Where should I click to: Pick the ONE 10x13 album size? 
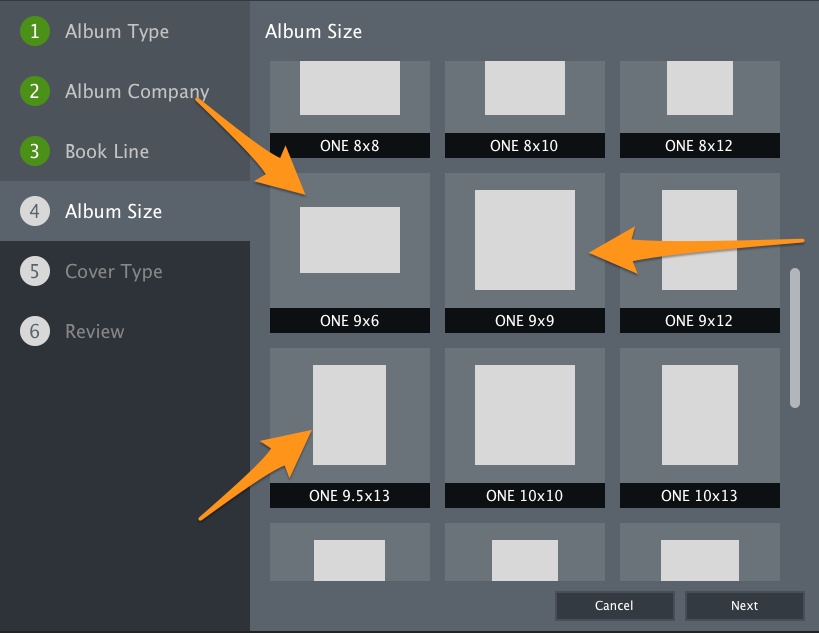tap(699, 427)
